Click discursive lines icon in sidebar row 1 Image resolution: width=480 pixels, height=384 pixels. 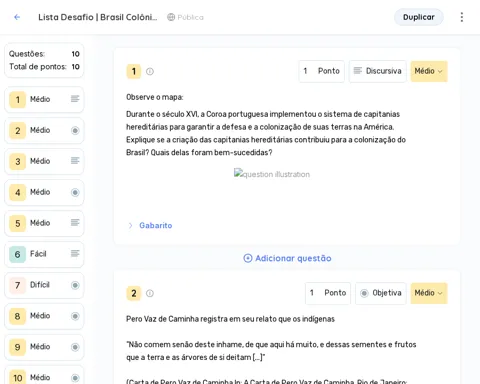point(75,99)
